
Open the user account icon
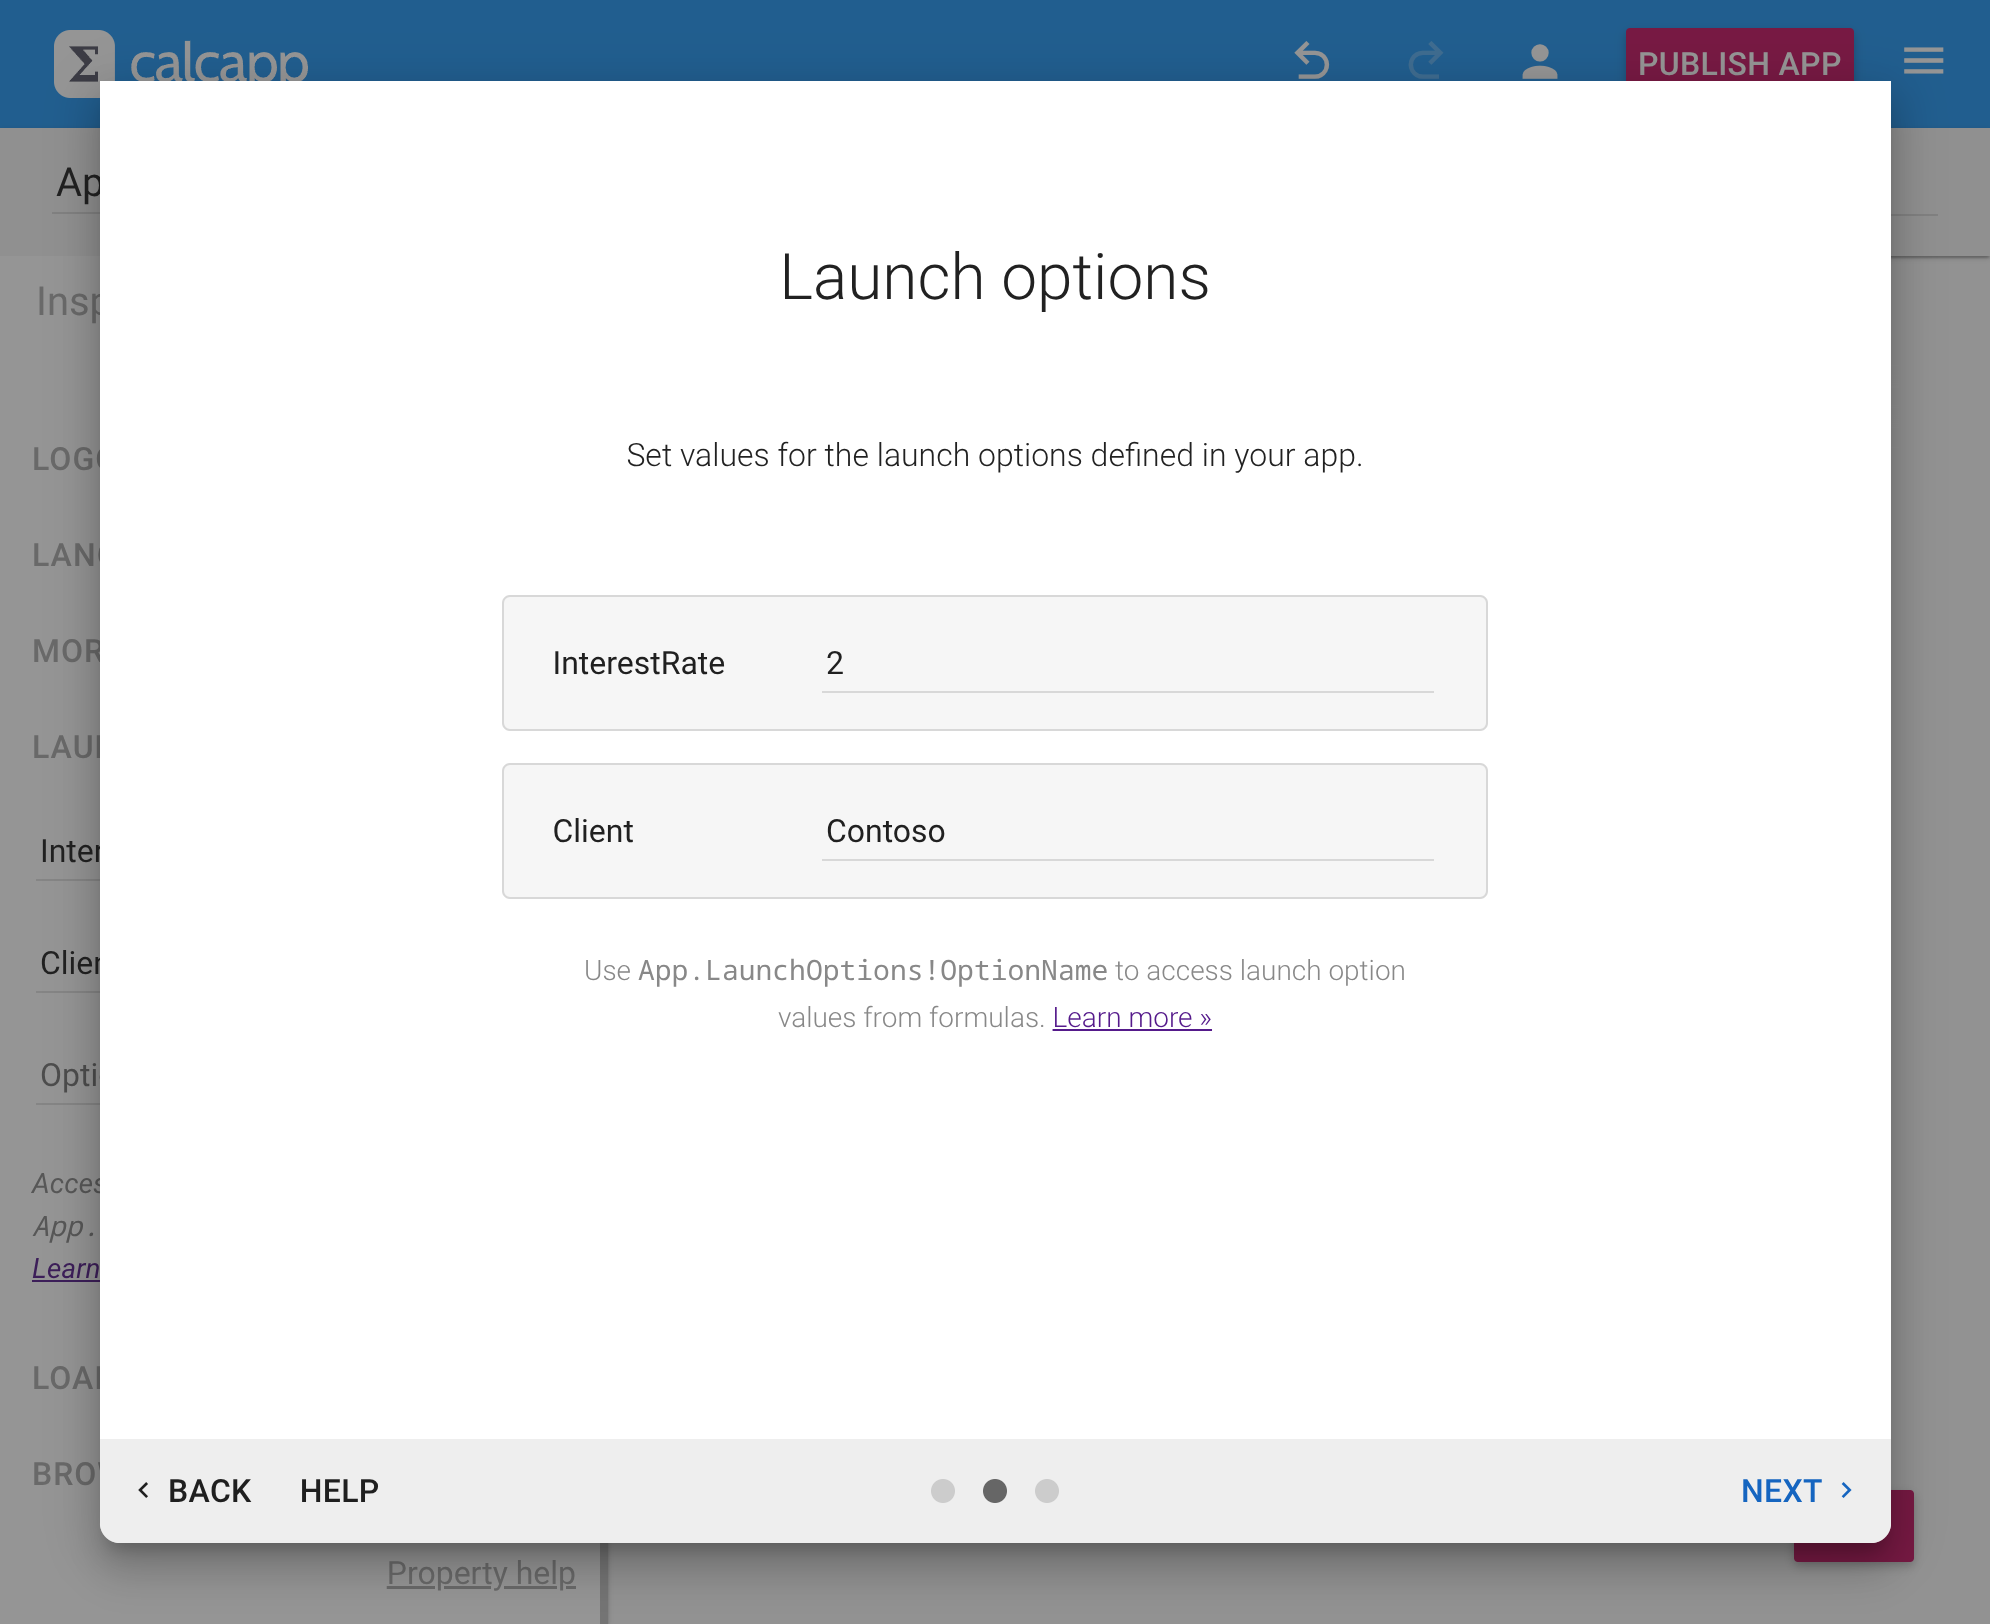pyautogui.click(x=1539, y=61)
